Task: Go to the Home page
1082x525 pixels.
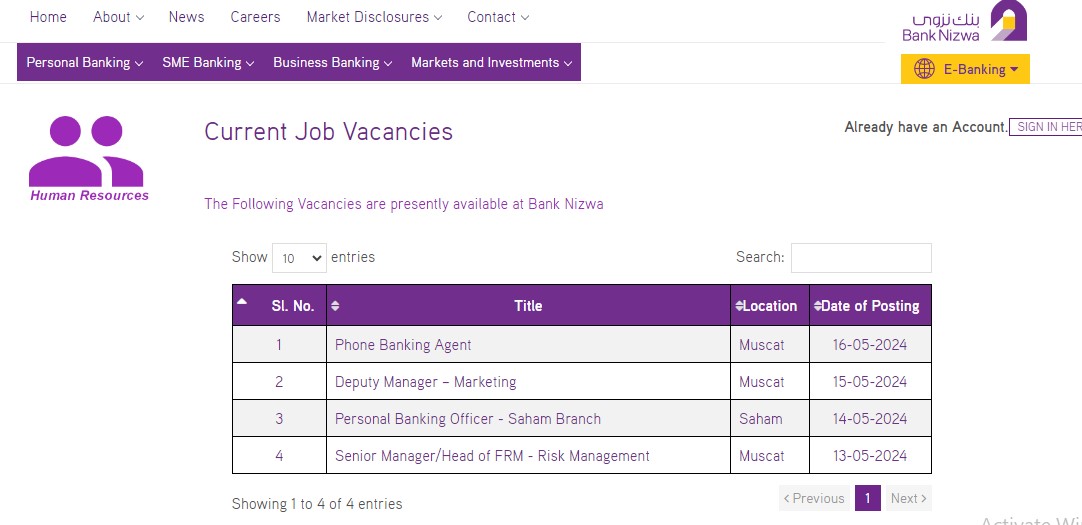Action: coord(48,17)
